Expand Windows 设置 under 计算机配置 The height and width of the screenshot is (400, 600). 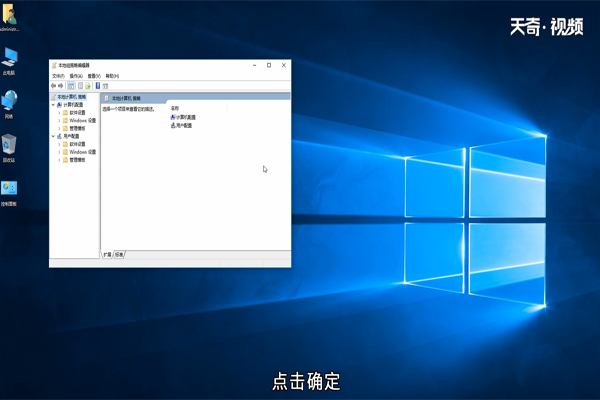59,121
